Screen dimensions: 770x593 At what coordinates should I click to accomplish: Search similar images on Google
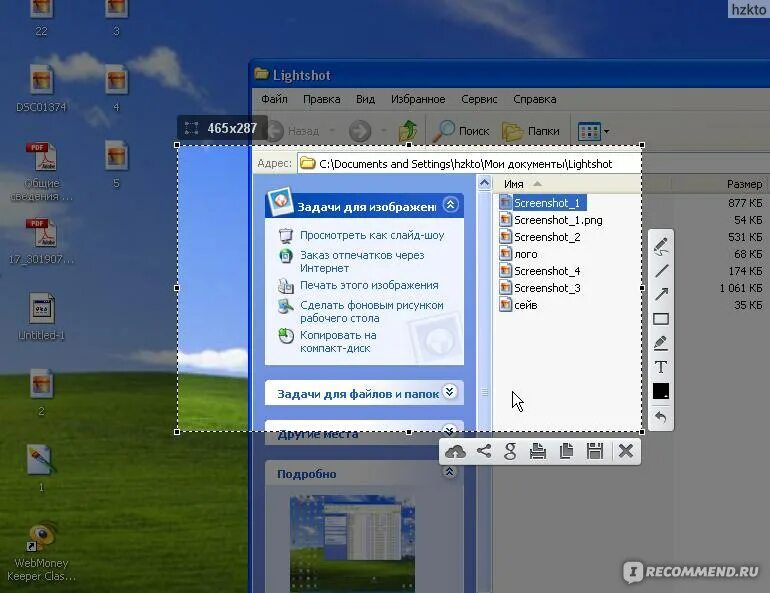tap(510, 451)
